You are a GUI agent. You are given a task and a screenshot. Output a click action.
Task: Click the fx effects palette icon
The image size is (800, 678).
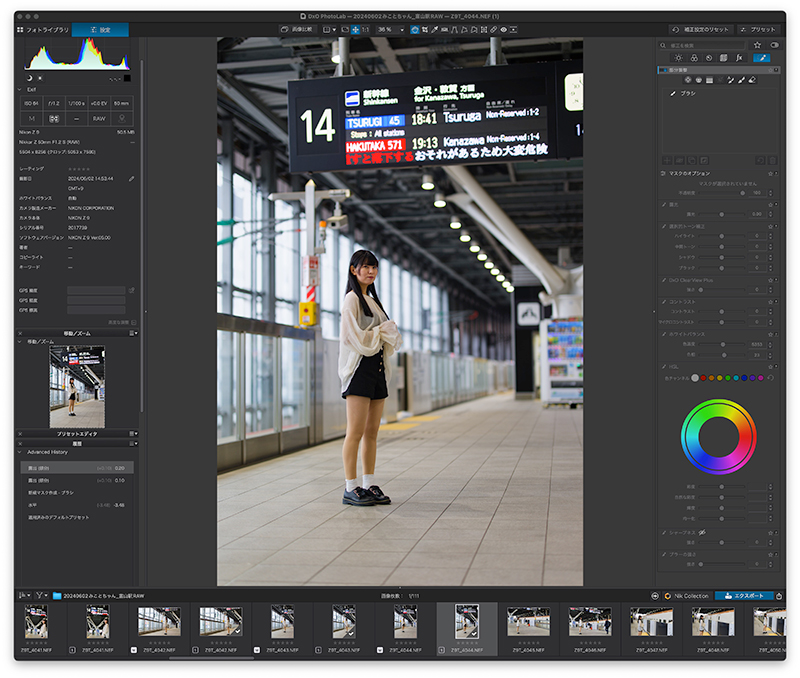pyautogui.click(x=738, y=59)
